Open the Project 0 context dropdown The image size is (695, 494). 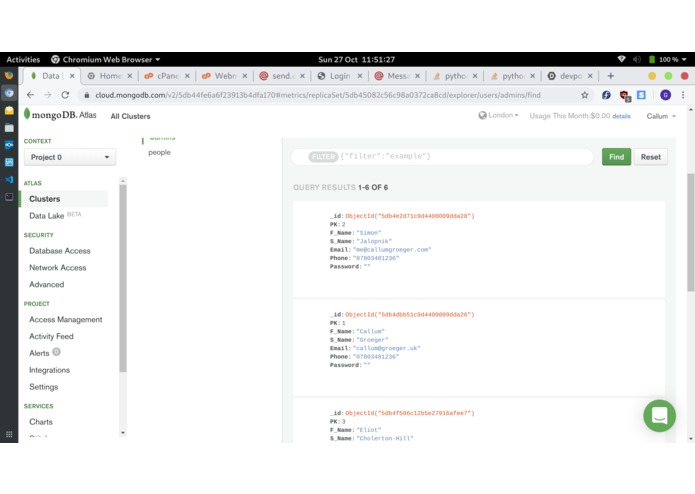click(70, 157)
